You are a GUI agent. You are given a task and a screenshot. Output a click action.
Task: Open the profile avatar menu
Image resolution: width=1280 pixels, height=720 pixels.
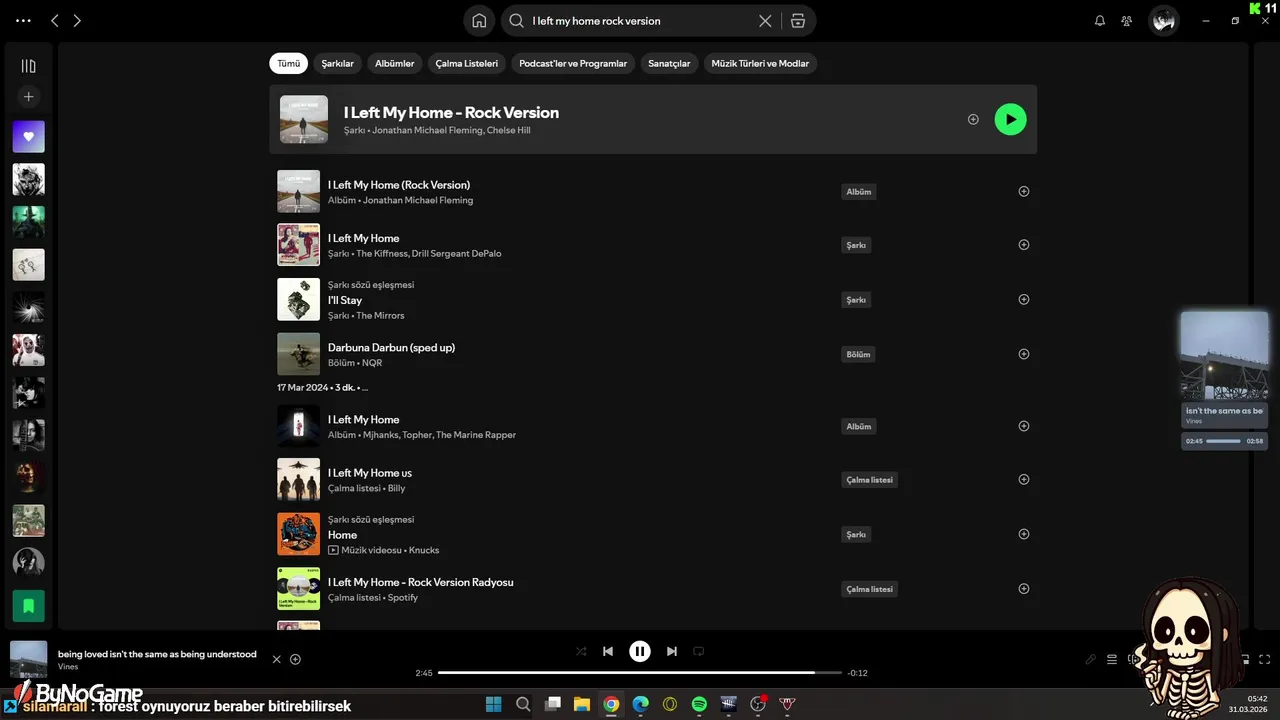pyautogui.click(x=1163, y=20)
